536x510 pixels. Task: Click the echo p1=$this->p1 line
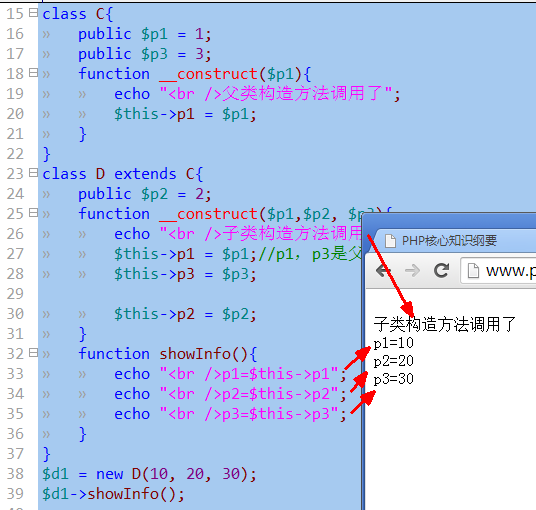click(x=230, y=374)
